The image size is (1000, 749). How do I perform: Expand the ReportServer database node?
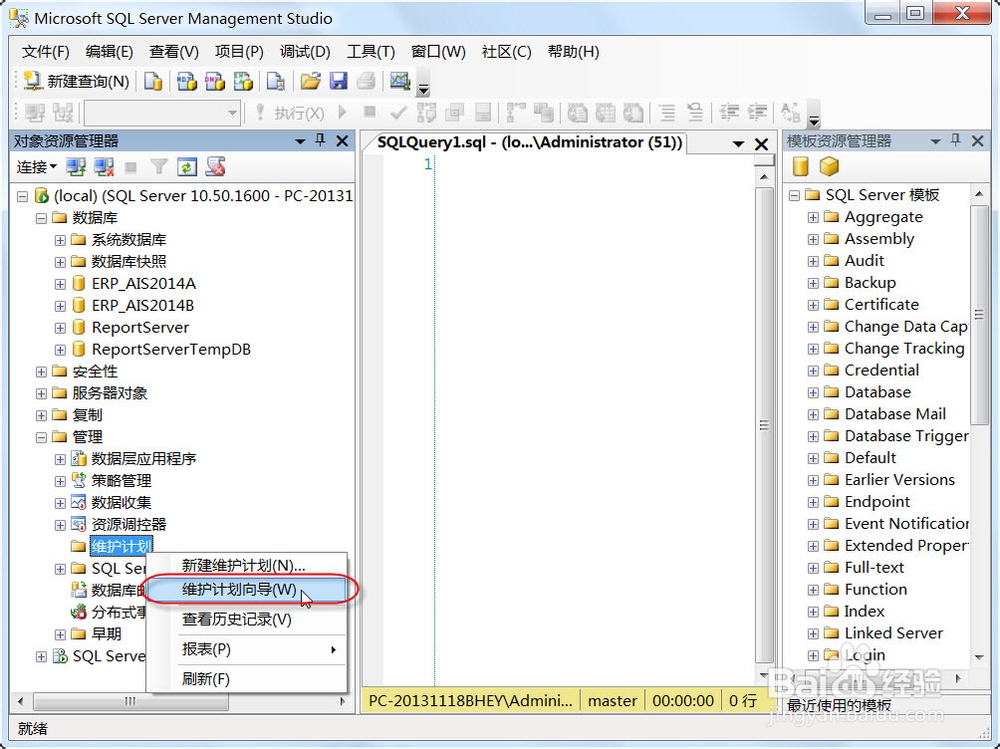(60, 328)
